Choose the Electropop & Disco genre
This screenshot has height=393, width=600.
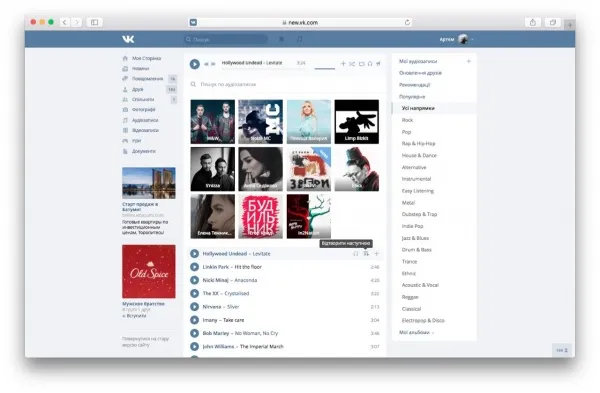[423, 320]
